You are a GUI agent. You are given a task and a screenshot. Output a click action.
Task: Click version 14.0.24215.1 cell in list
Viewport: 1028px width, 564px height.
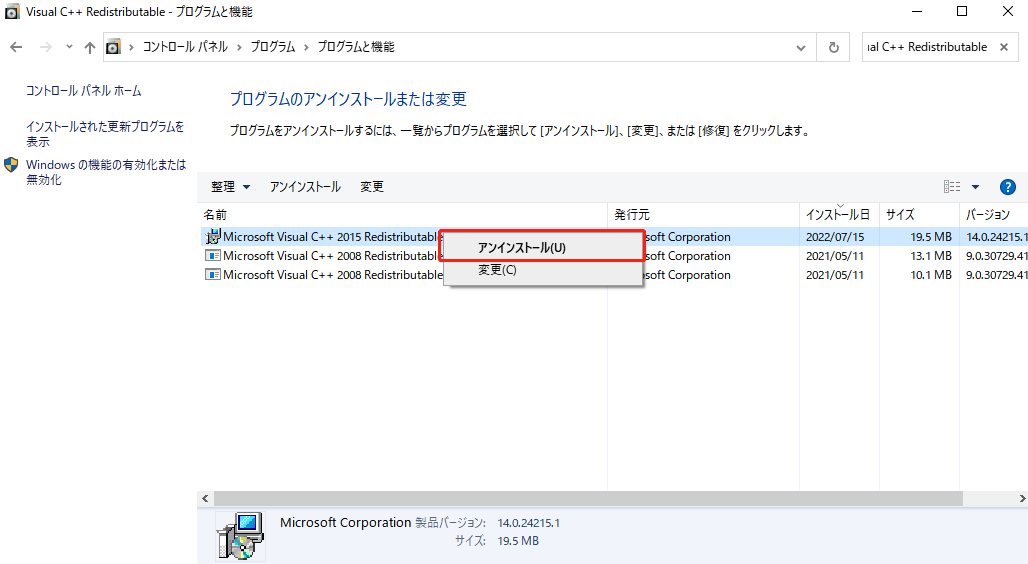[997, 237]
